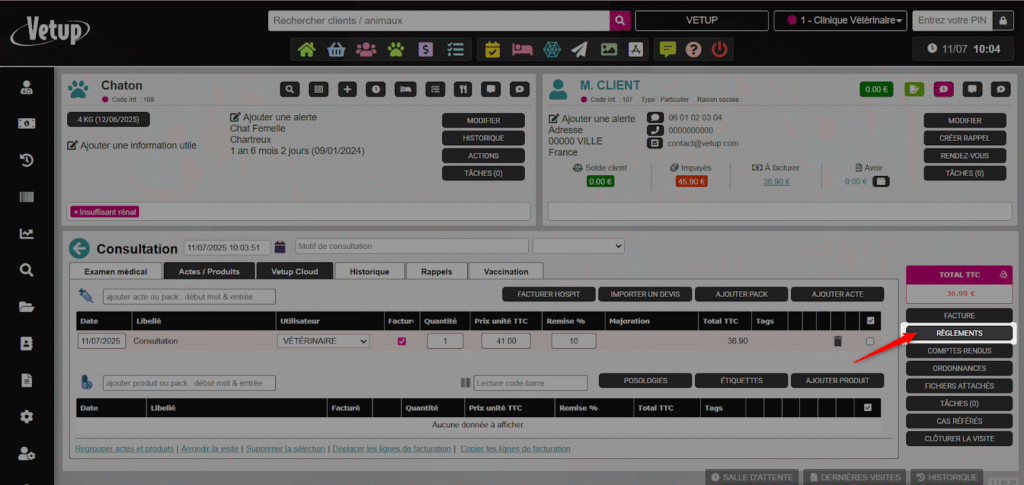Open the Actes / Produits tab
Image resolution: width=1024 pixels, height=485 pixels.
pyautogui.click(x=208, y=271)
